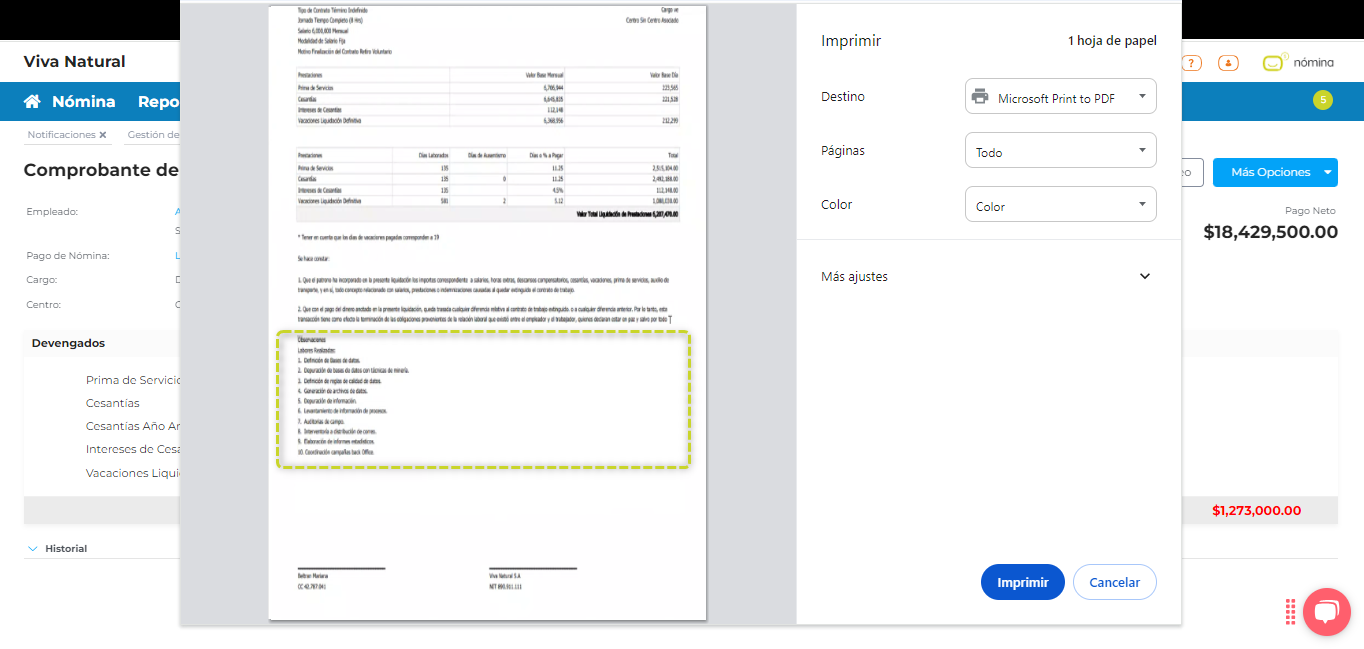Open the Destino dropdown
The height and width of the screenshot is (649, 1364).
pos(1060,97)
